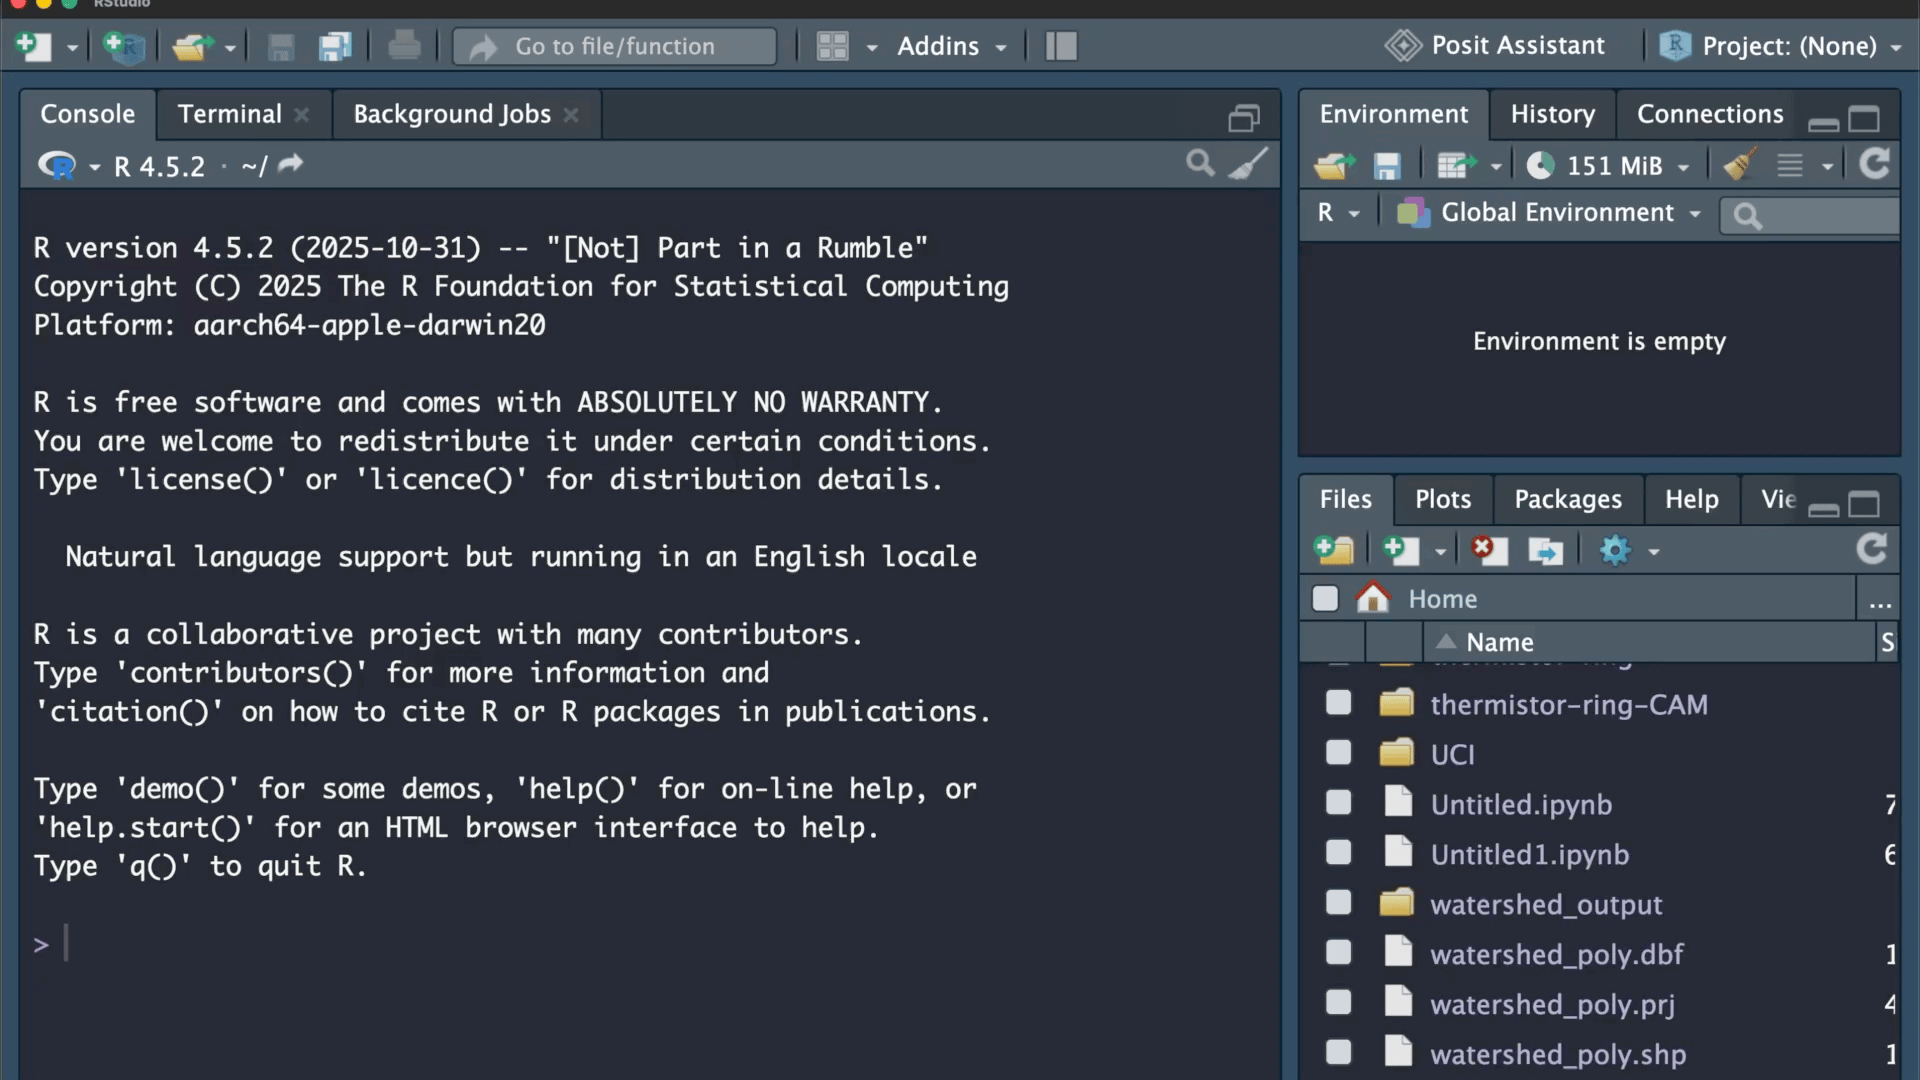The width and height of the screenshot is (1920, 1080).
Task: Open an existing file folder icon
Action: 192,46
